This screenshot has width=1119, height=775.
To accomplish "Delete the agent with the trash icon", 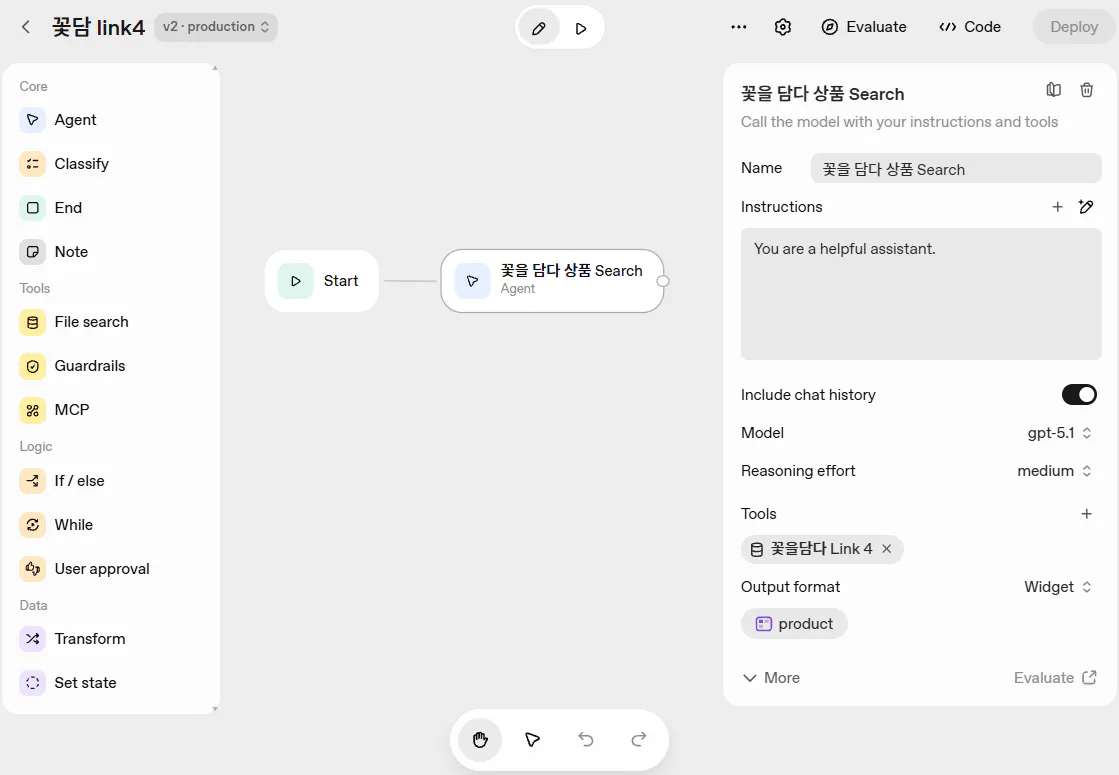I will [x=1087, y=89].
